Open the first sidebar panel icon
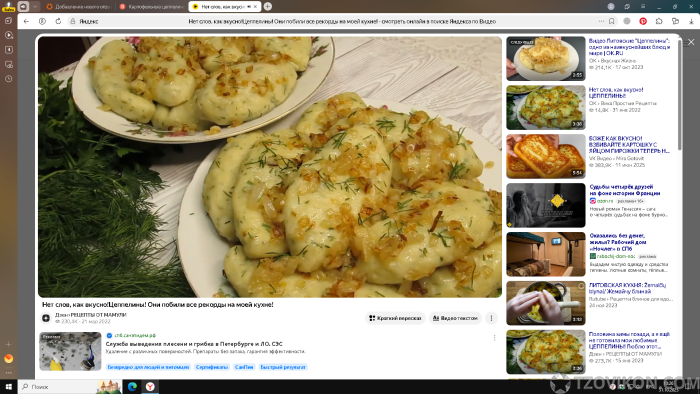Viewport: 700px width, 394px height. coord(8,21)
